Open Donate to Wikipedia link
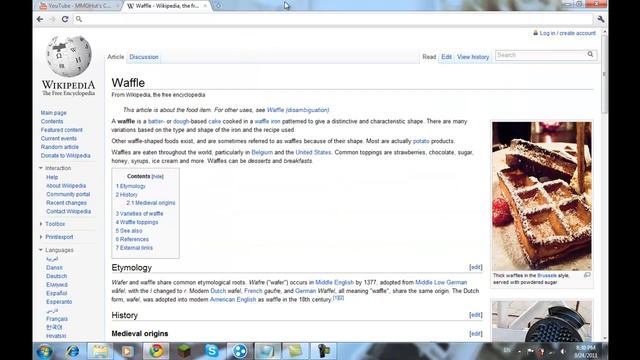Viewport: 640px width, 360px height. 65,156
